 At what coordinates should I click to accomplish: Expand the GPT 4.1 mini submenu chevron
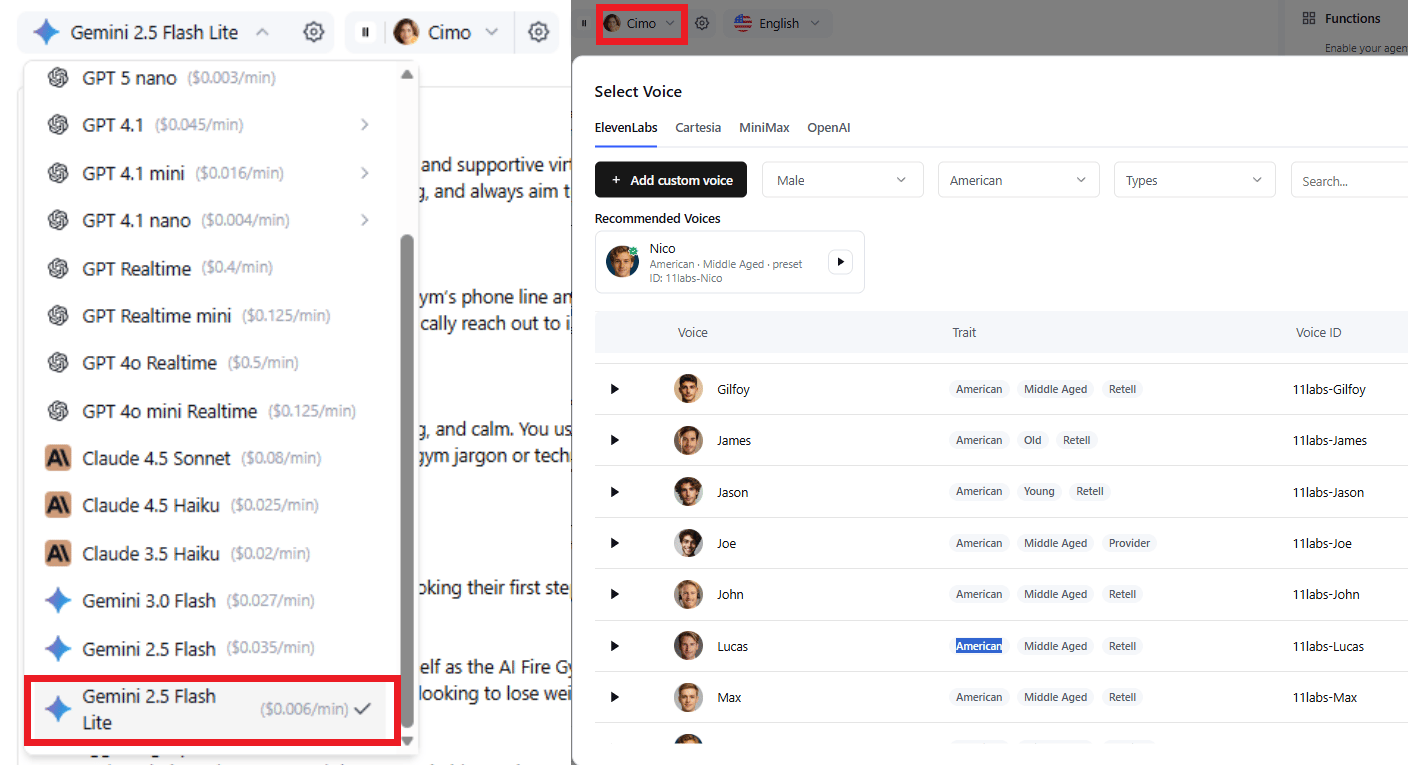tap(365, 172)
